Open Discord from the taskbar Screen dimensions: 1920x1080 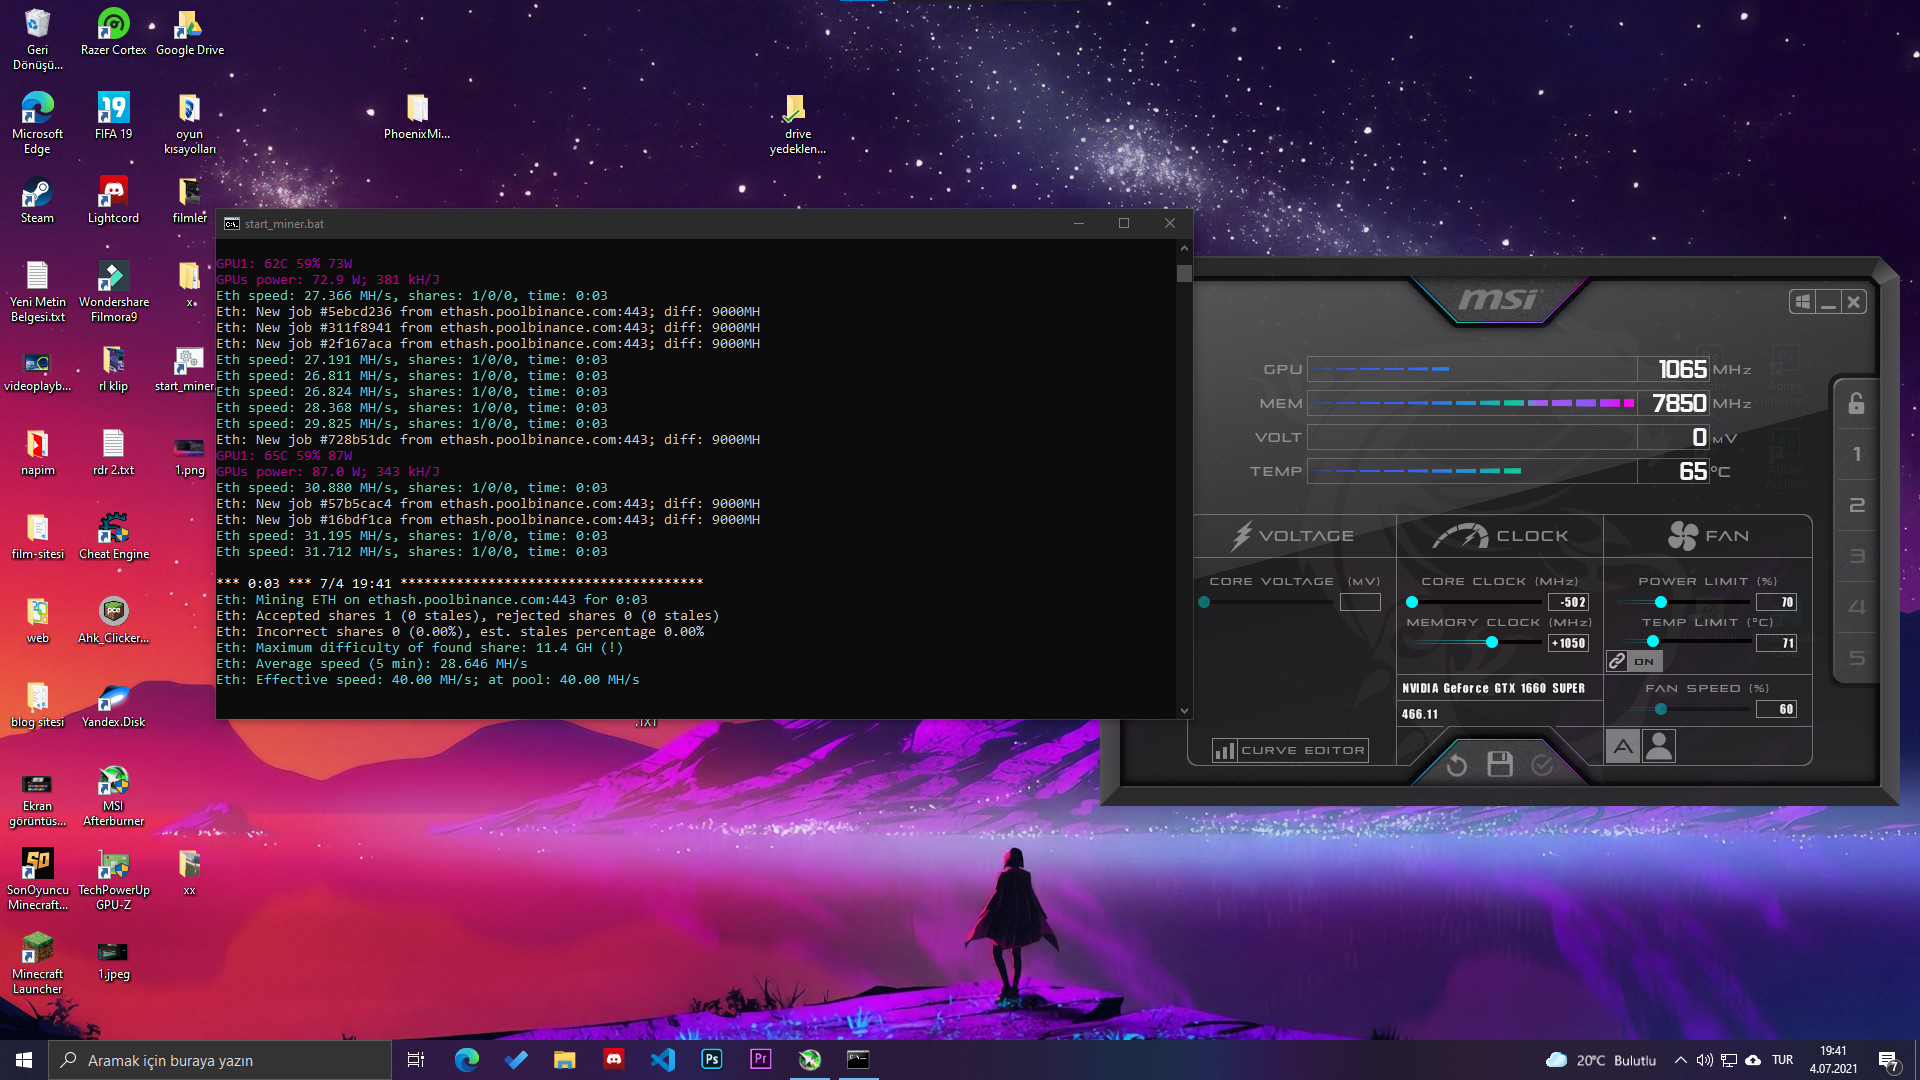click(614, 1059)
